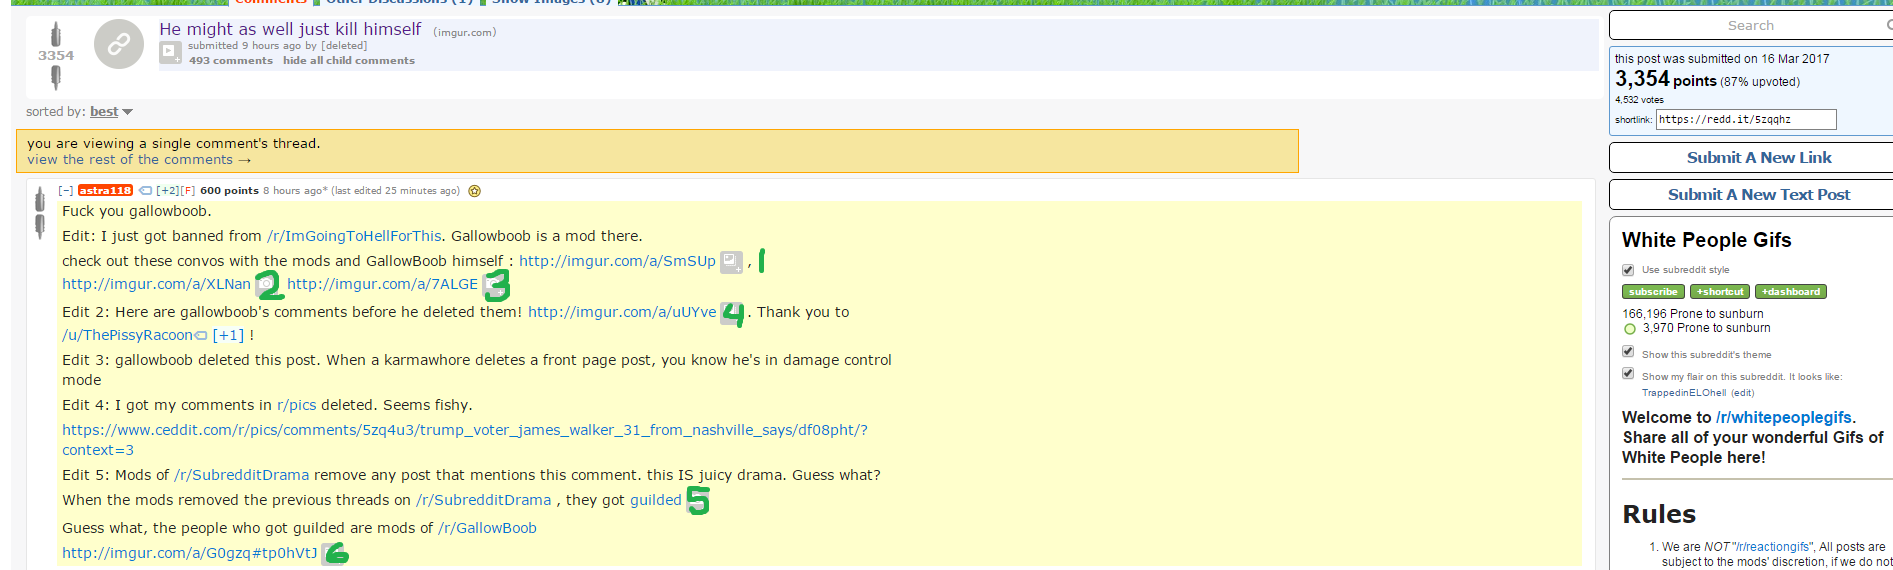The width and height of the screenshot is (1893, 570).
Task: Click the green +dashboard button
Action: tap(1791, 292)
